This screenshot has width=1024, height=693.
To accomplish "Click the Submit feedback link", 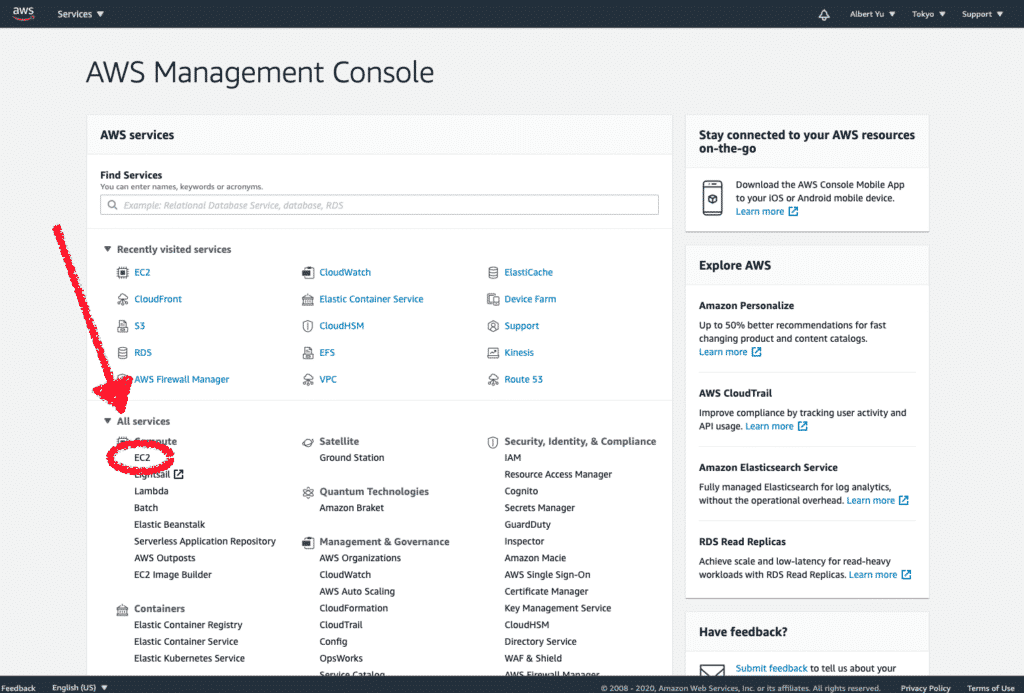I will (771, 668).
